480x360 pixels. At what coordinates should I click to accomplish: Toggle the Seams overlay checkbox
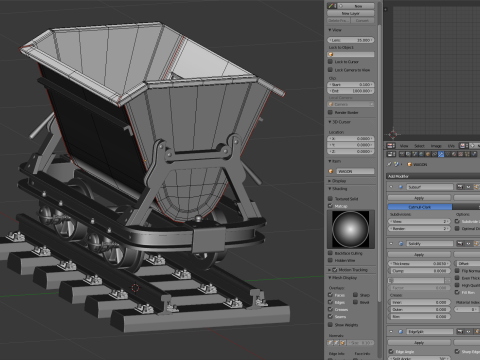pyautogui.click(x=330, y=316)
